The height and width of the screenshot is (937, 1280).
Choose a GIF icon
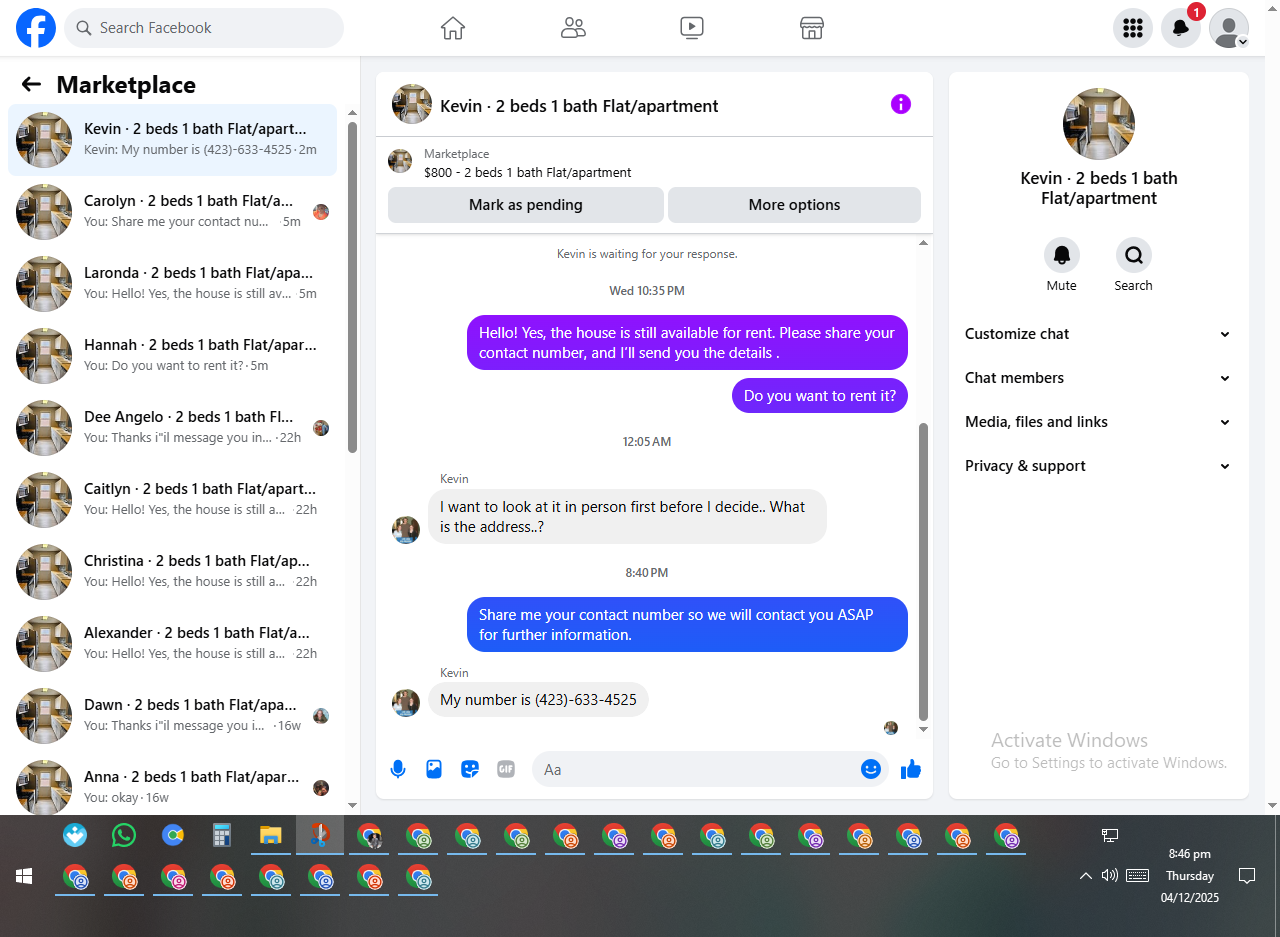506,769
